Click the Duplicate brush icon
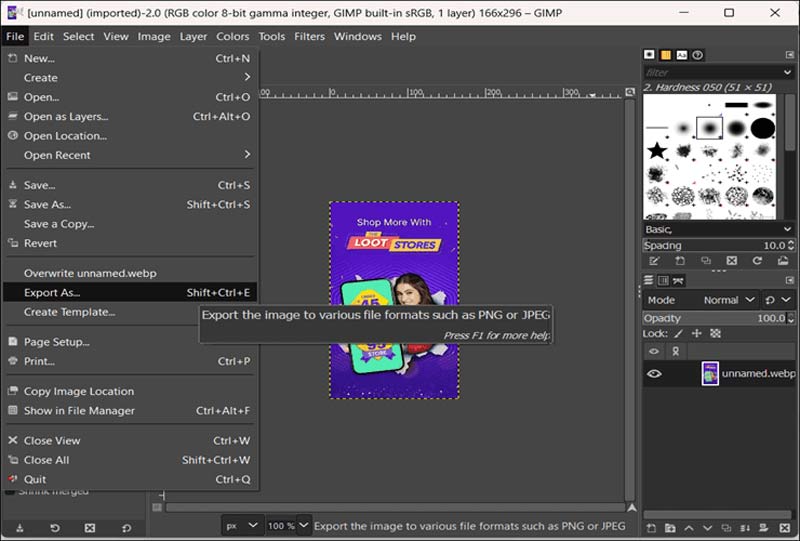Screen dimensions: 800x541 706,261
